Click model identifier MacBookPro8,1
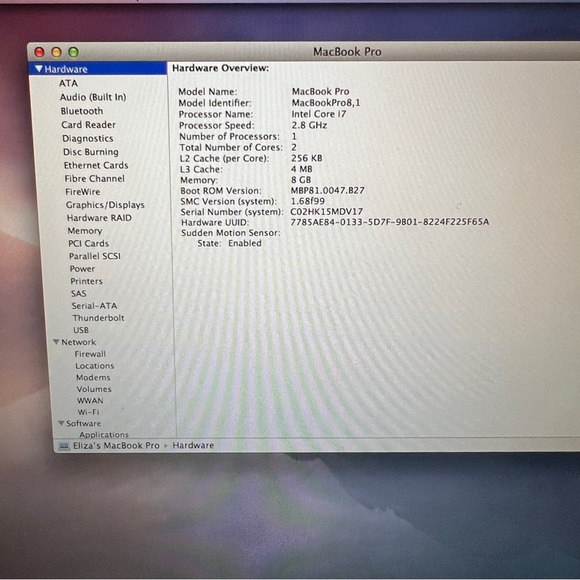Screen dimensions: 580x580 tap(326, 102)
